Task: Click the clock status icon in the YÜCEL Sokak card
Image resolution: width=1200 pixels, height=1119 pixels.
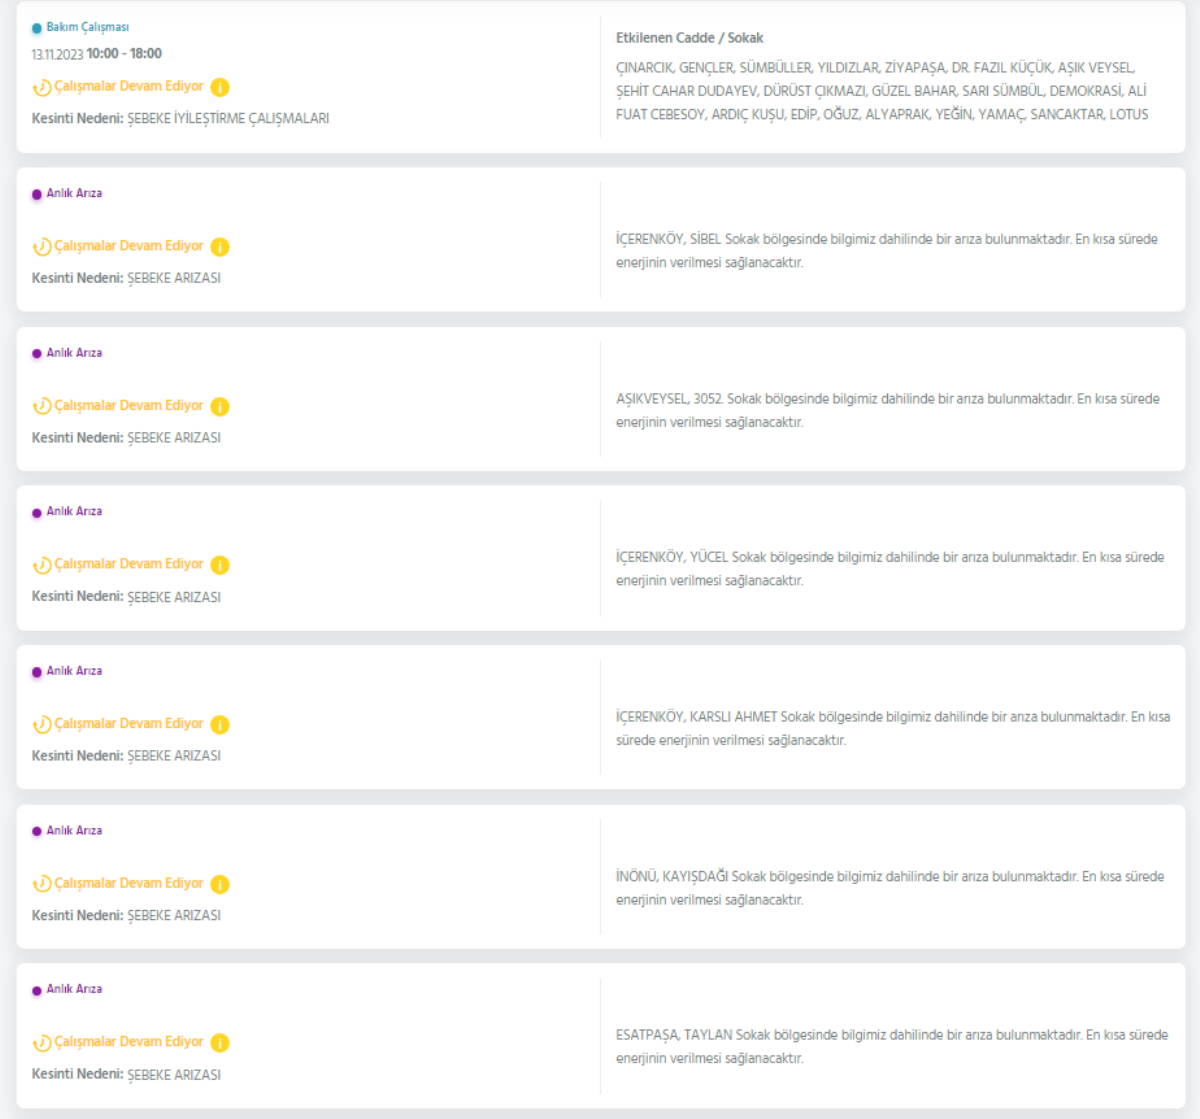Action: [x=42, y=565]
